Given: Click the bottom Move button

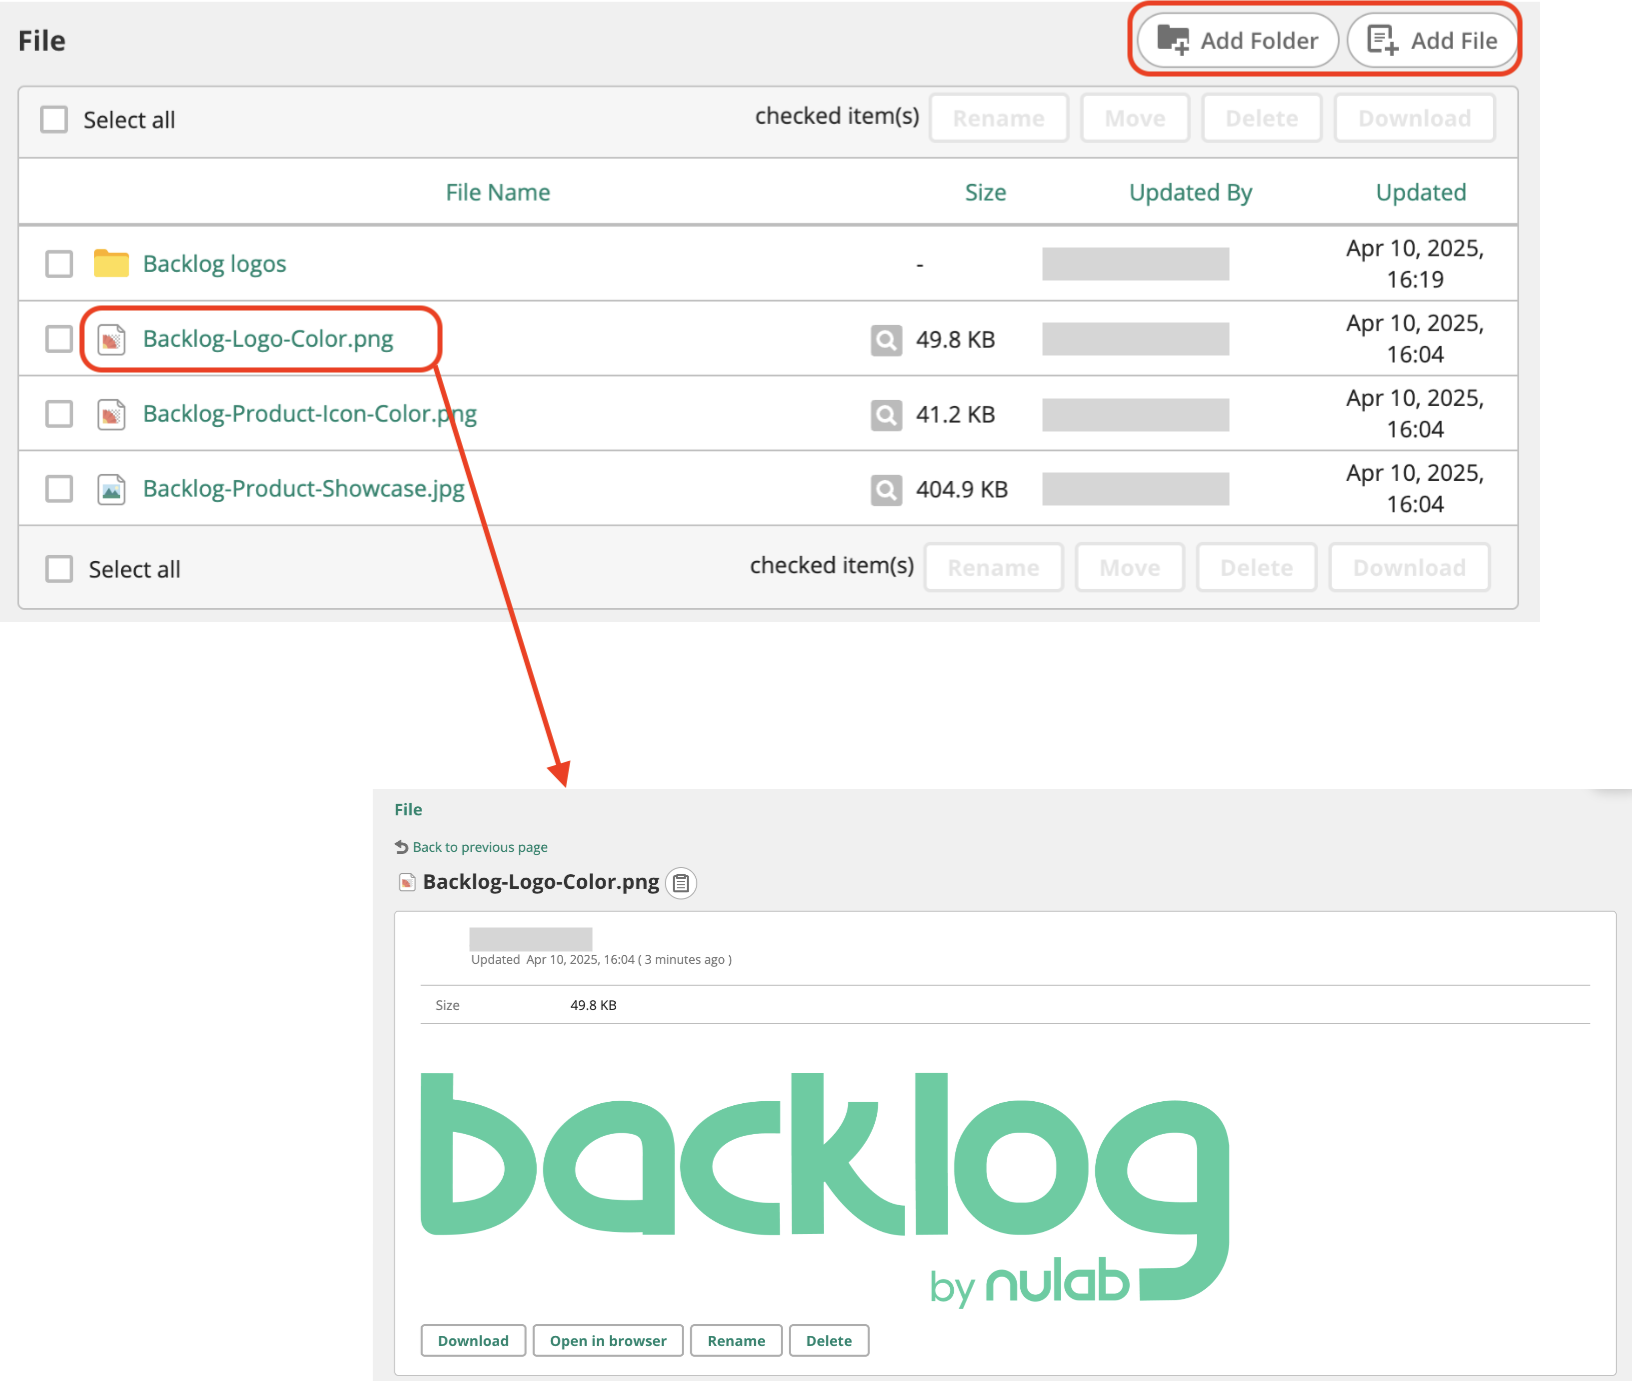Looking at the screenshot, I should coord(1130,568).
